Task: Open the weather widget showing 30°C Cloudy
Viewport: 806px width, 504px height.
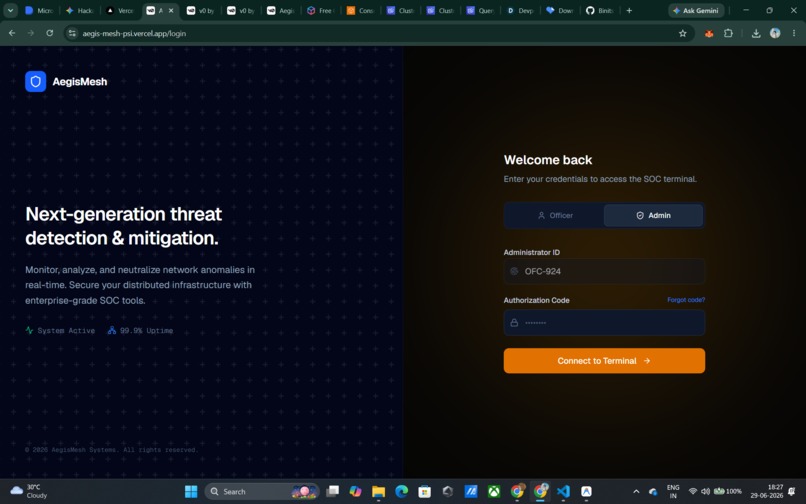Action: coord(30,492)
